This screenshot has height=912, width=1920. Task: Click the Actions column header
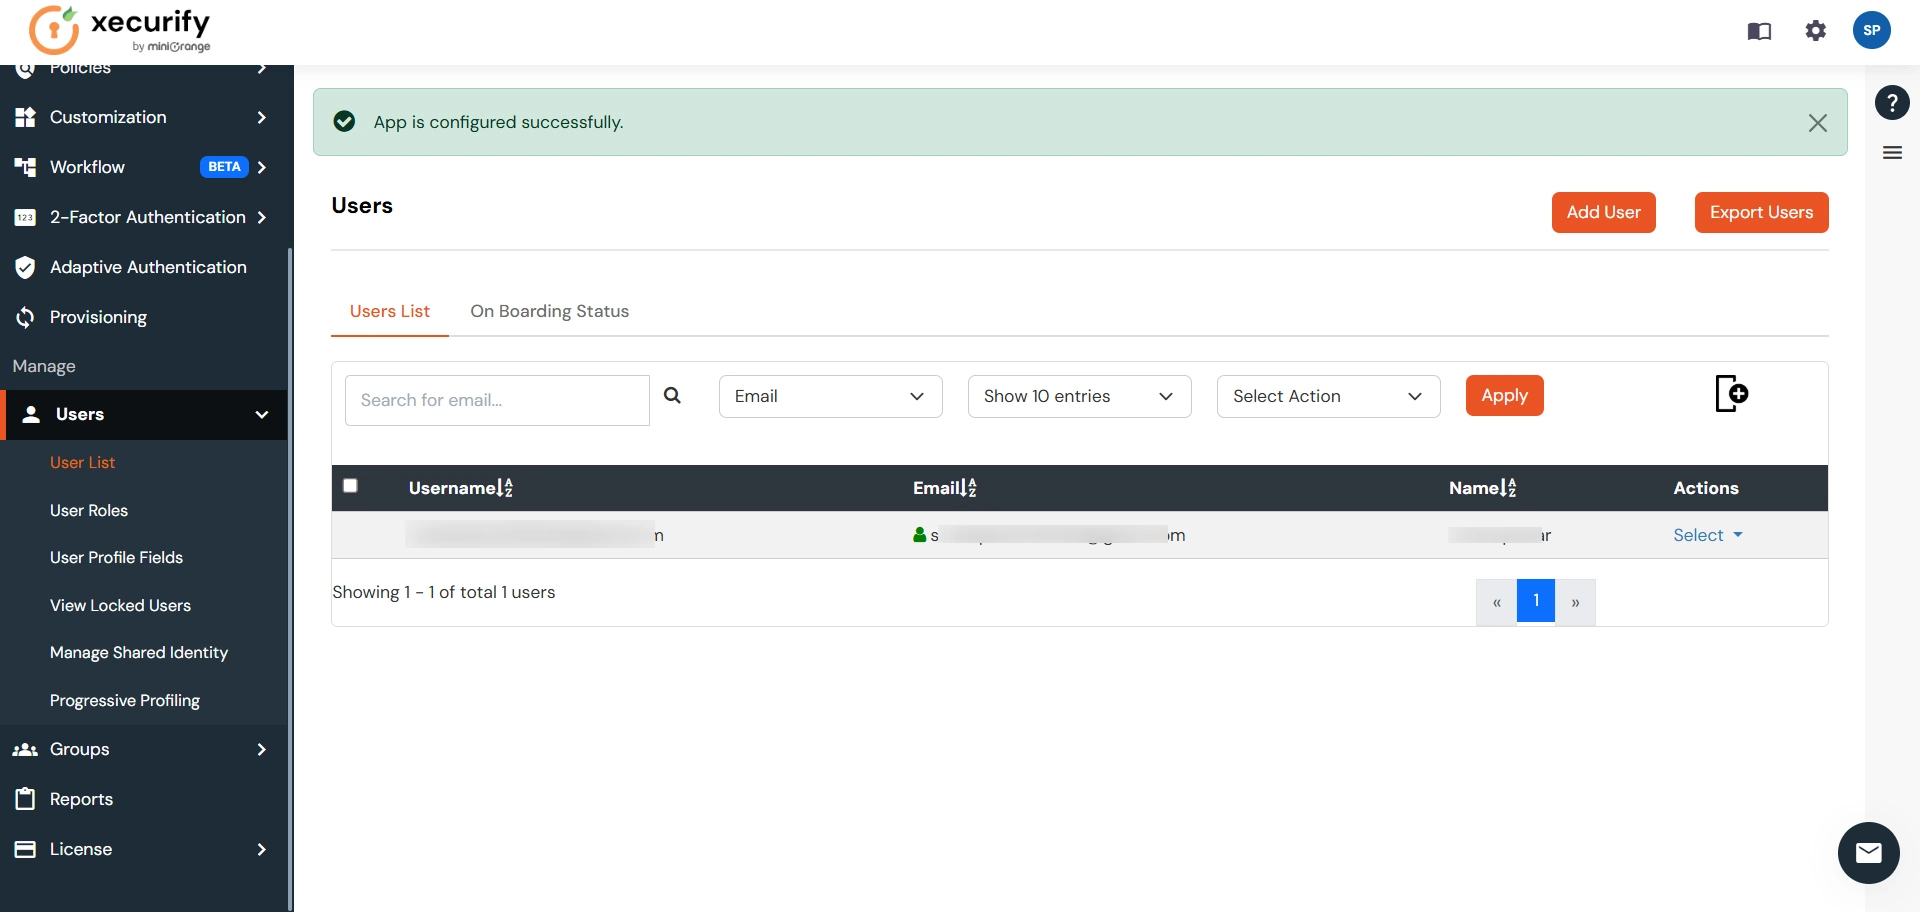[x=1706, y=488]
